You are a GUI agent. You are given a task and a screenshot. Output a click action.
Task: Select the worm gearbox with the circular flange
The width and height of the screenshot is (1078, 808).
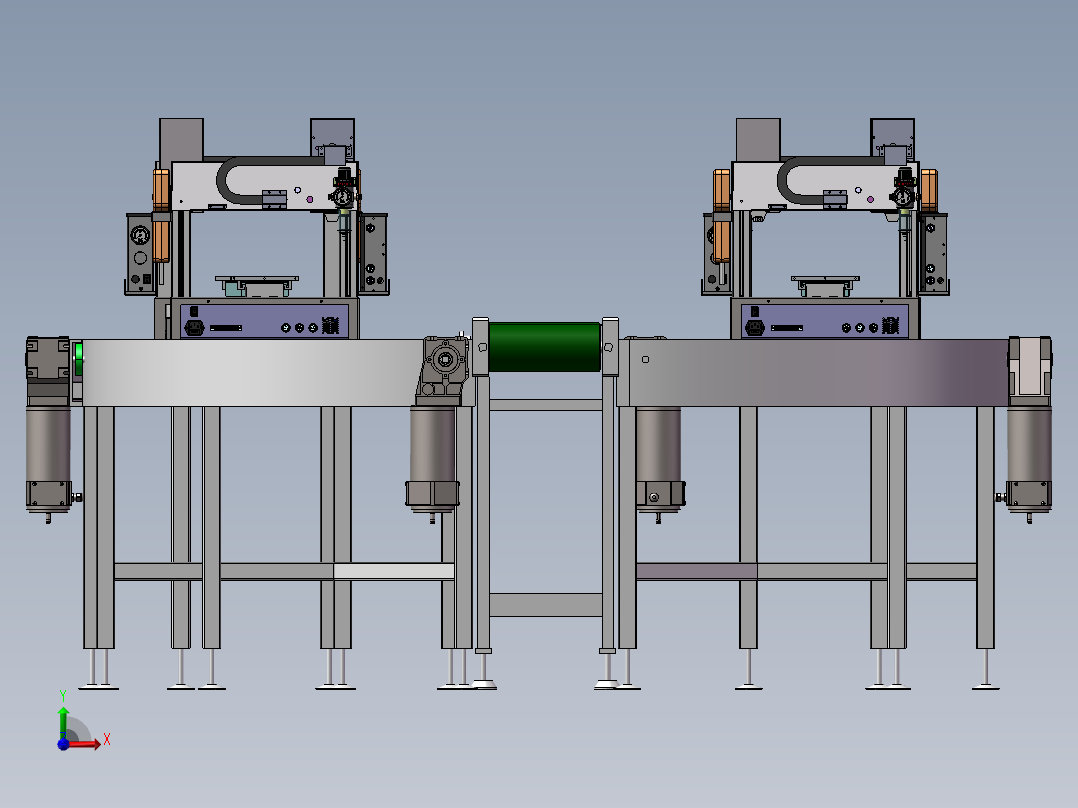click(x=444, y=368)
